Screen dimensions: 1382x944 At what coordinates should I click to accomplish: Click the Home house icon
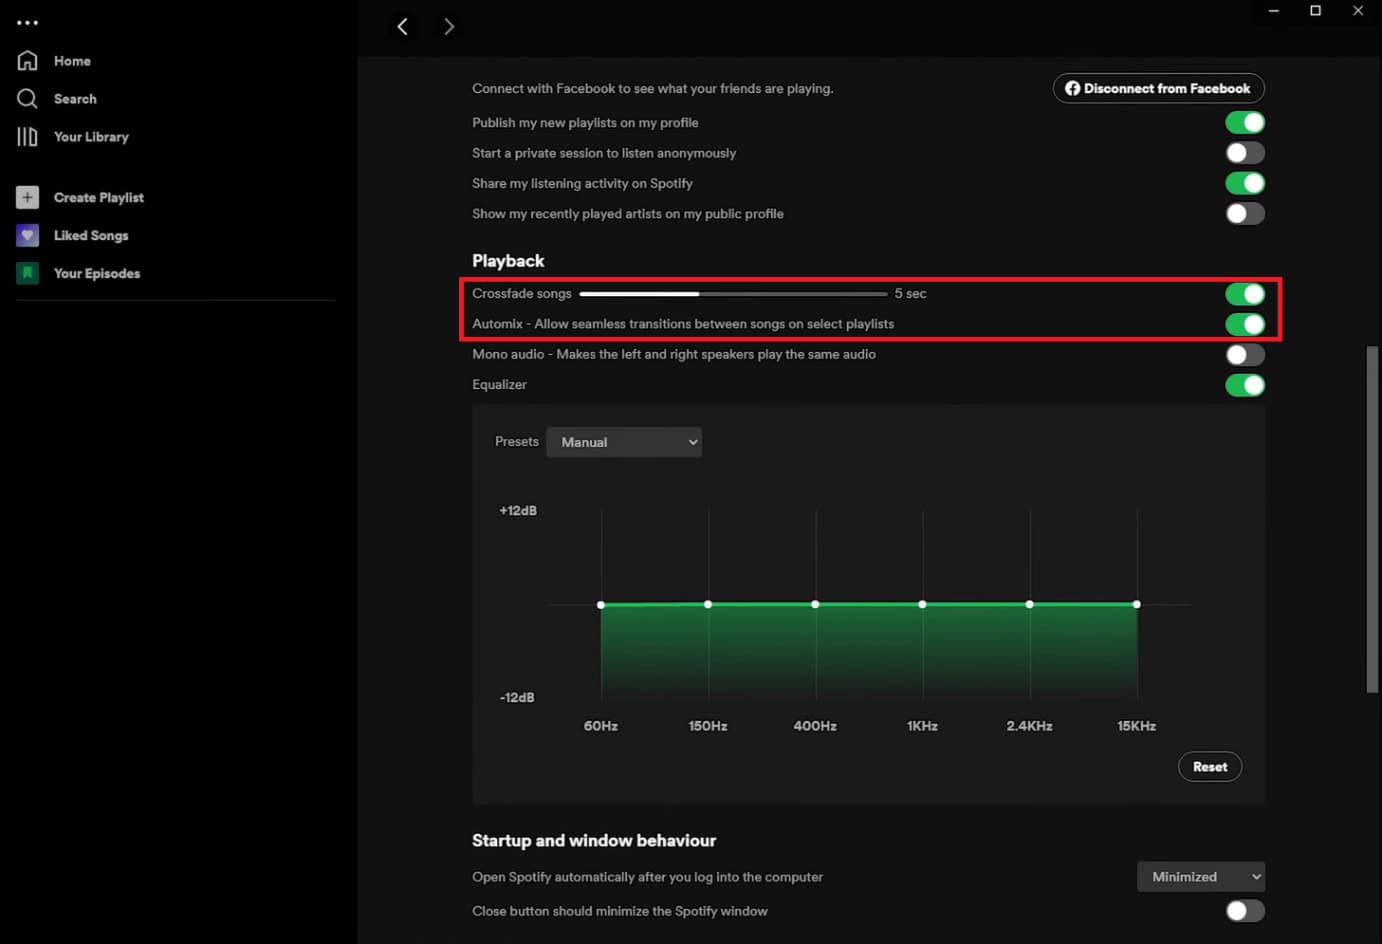click(x=28, y=61)
